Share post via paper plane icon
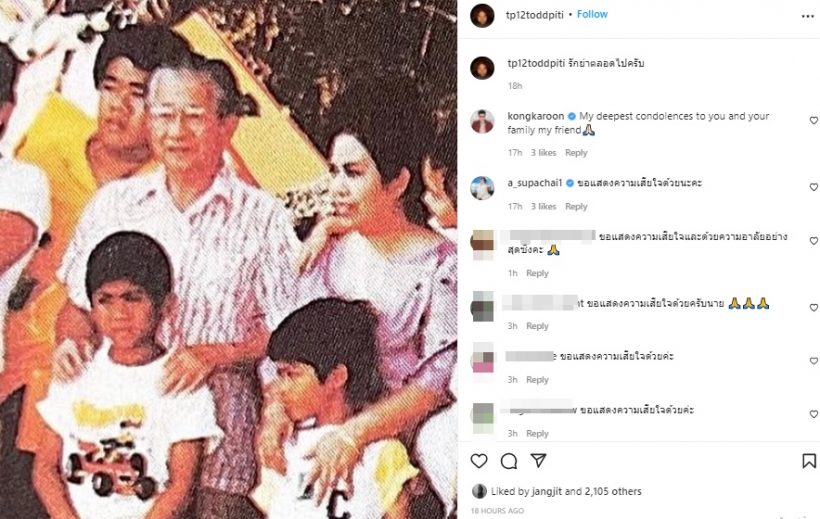The width and height of the screenshot is (820, 519). 538,460
